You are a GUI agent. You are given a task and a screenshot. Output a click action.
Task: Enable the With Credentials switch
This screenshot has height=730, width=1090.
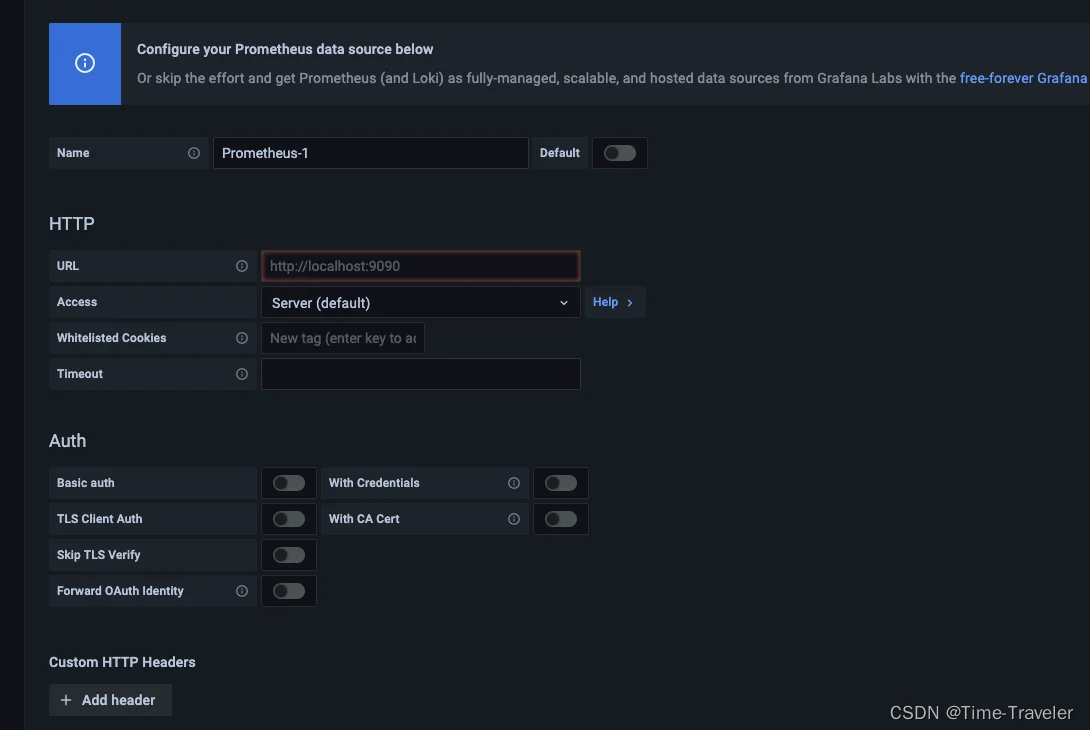coord(560,483)
